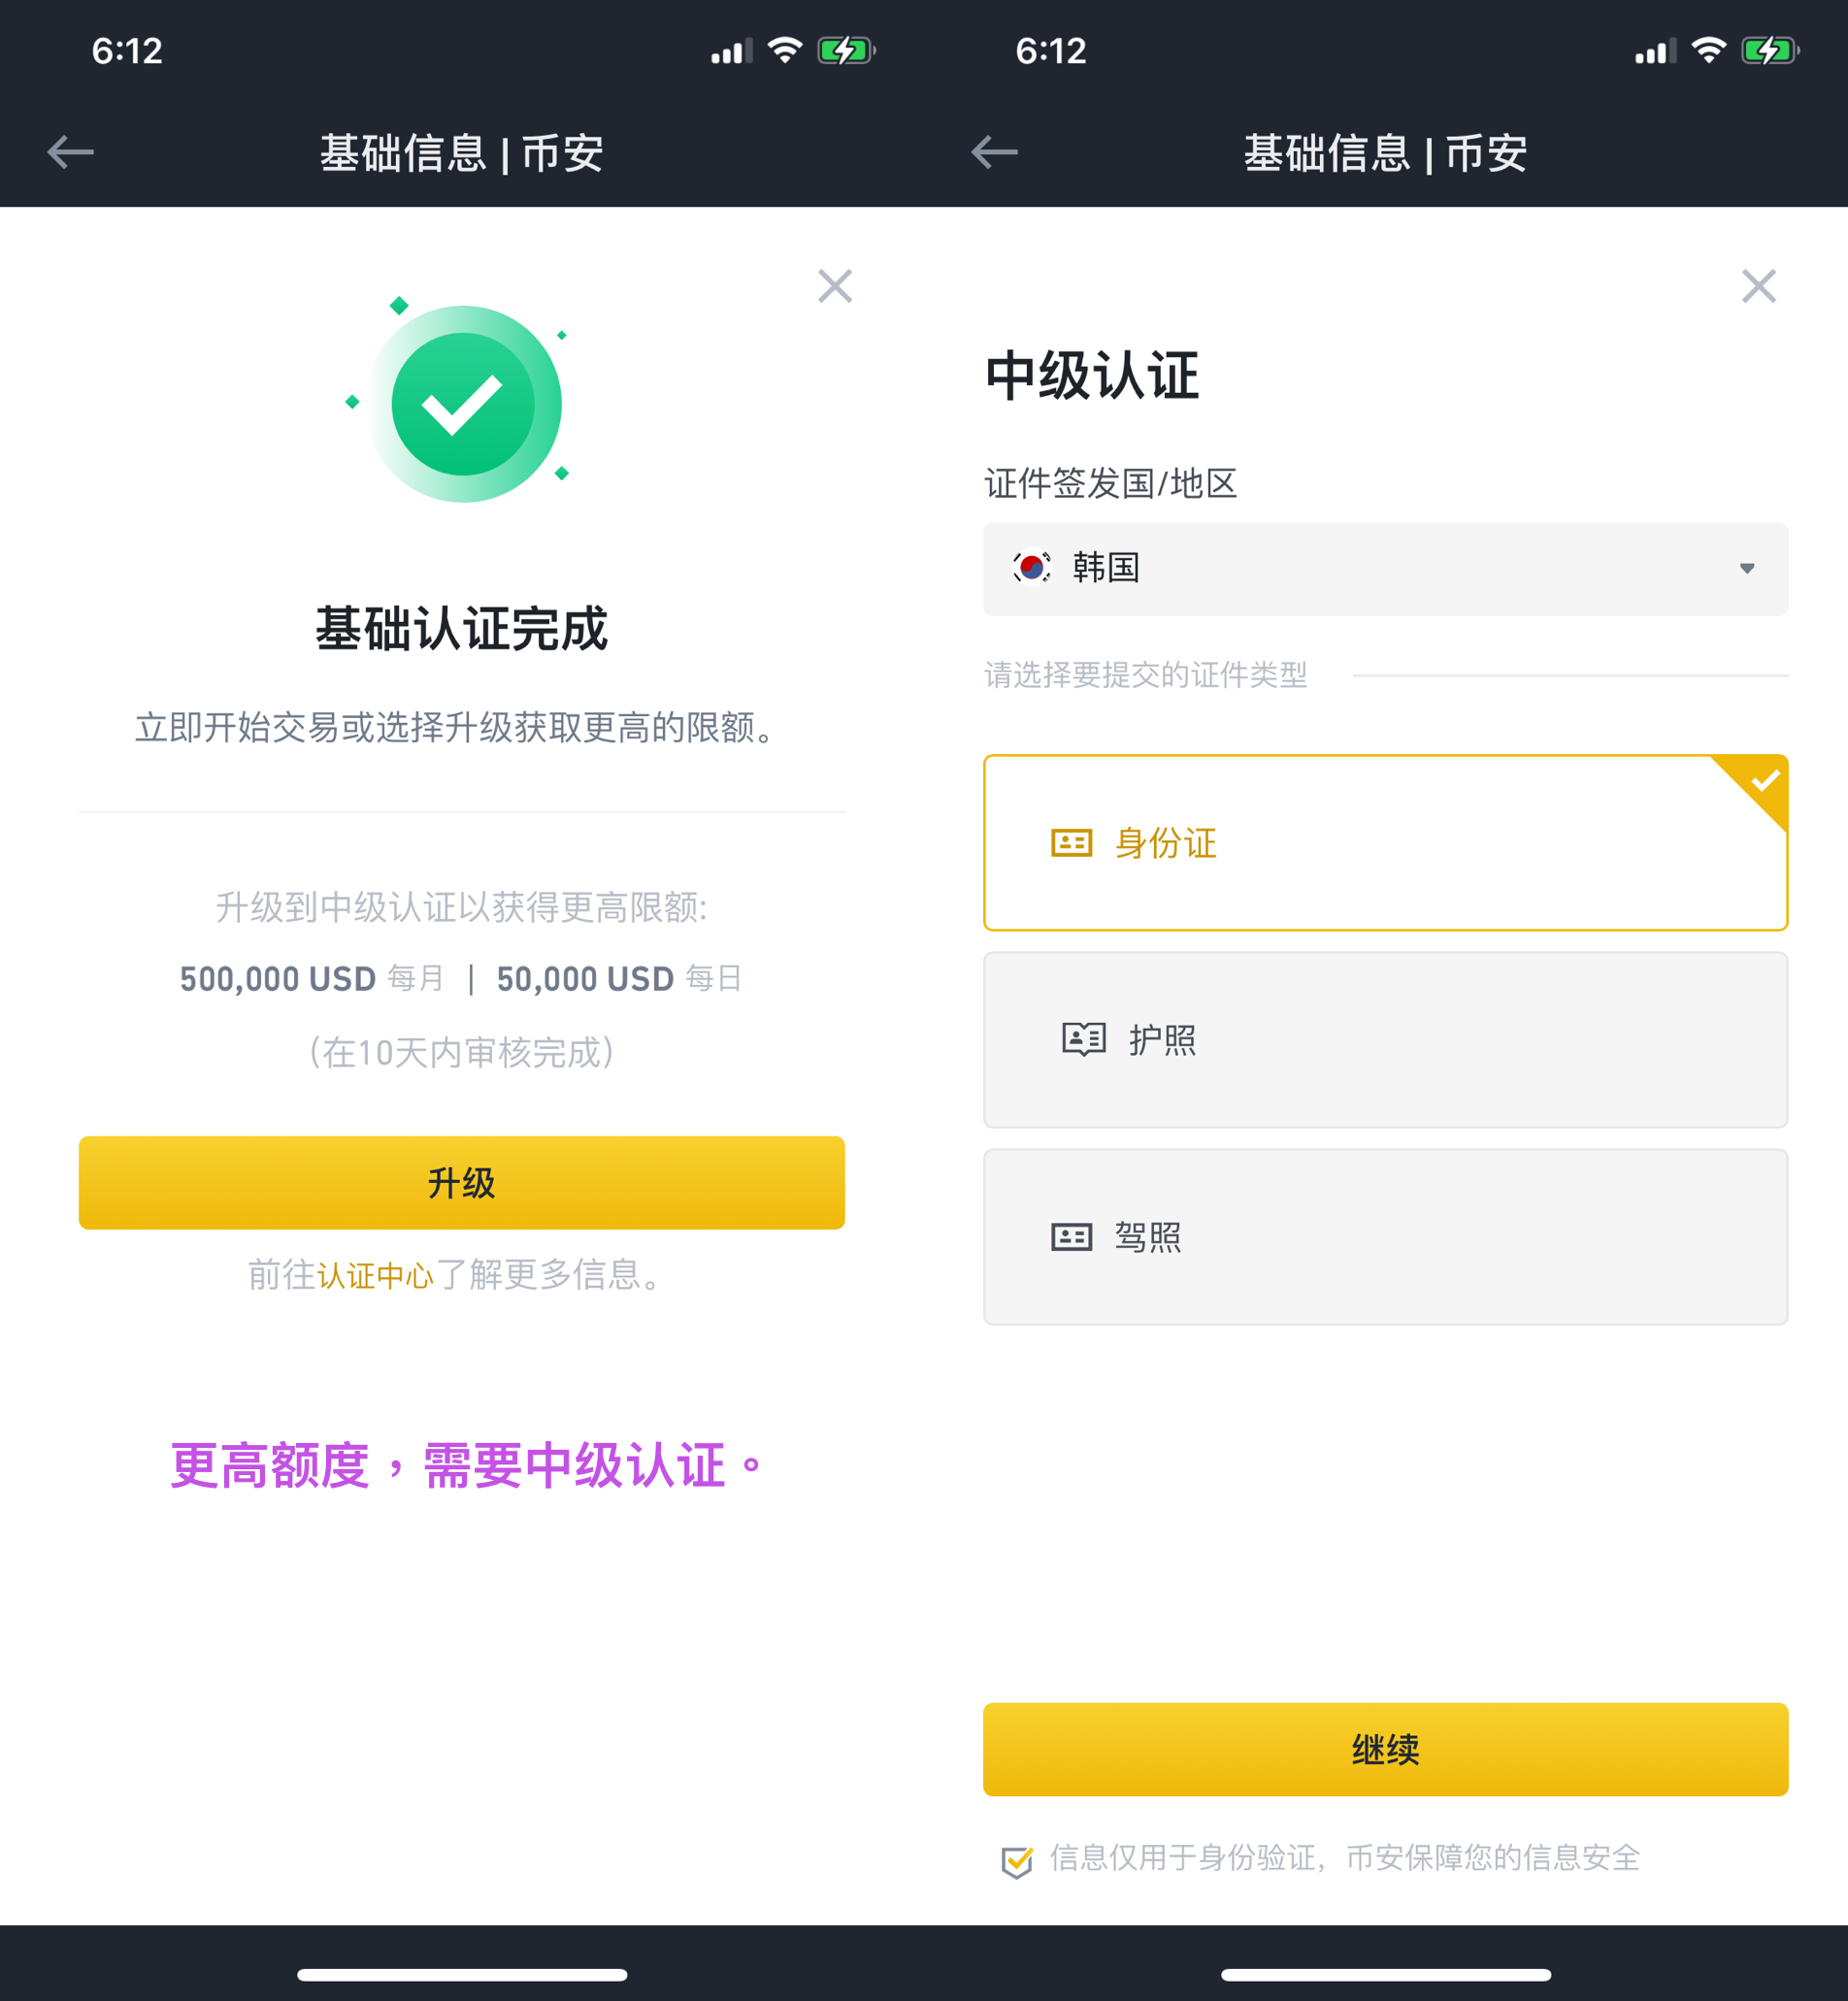Click the 中级认证 heading
Screen dimensions: 1848x2001
pos(1094,375)
